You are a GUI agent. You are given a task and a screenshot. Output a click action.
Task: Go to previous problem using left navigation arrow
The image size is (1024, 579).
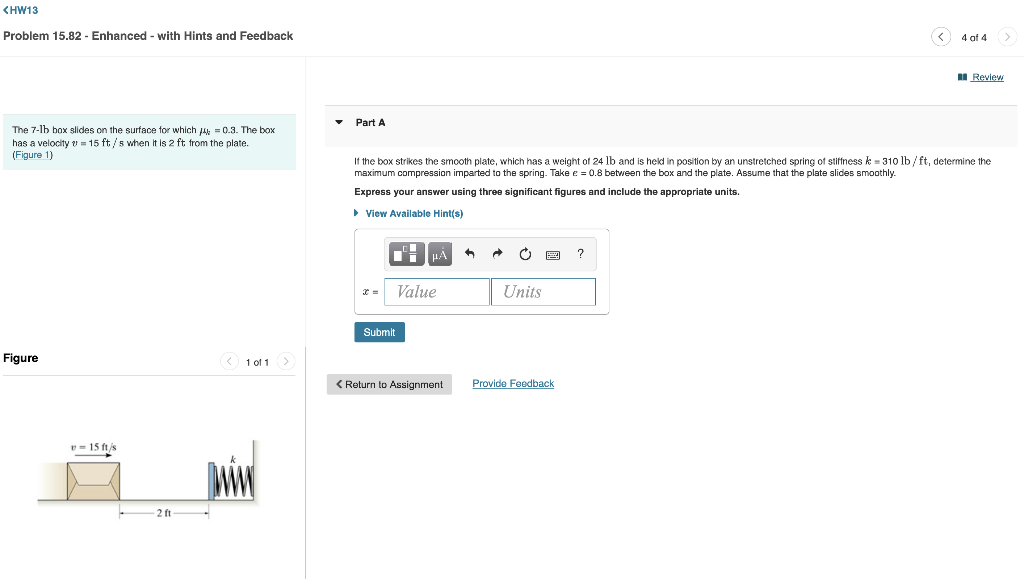pos(940,36)
